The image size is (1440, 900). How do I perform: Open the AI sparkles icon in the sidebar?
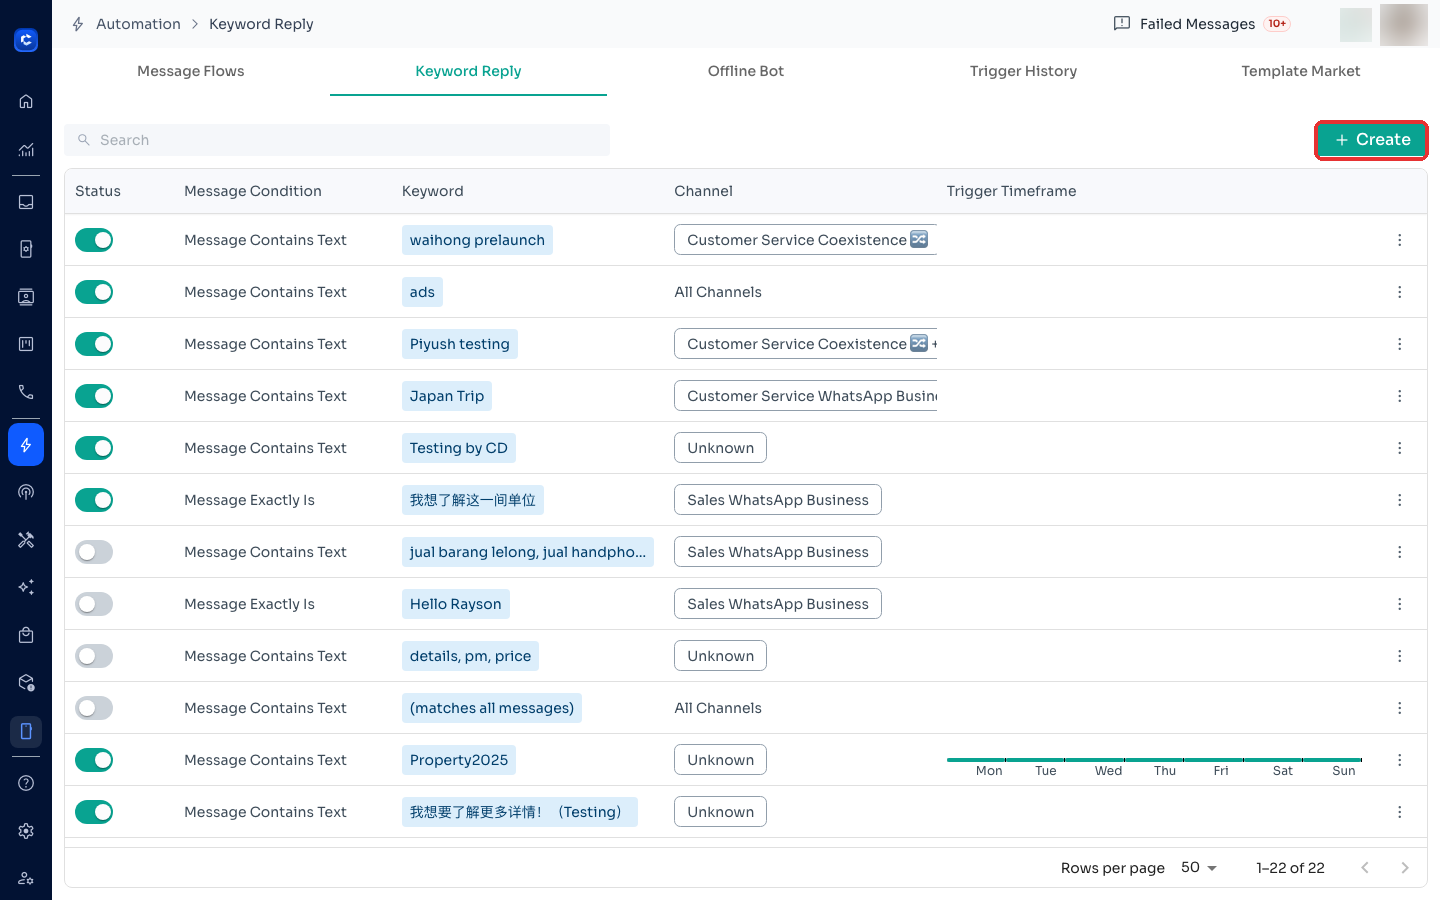[x=26, y=587]
